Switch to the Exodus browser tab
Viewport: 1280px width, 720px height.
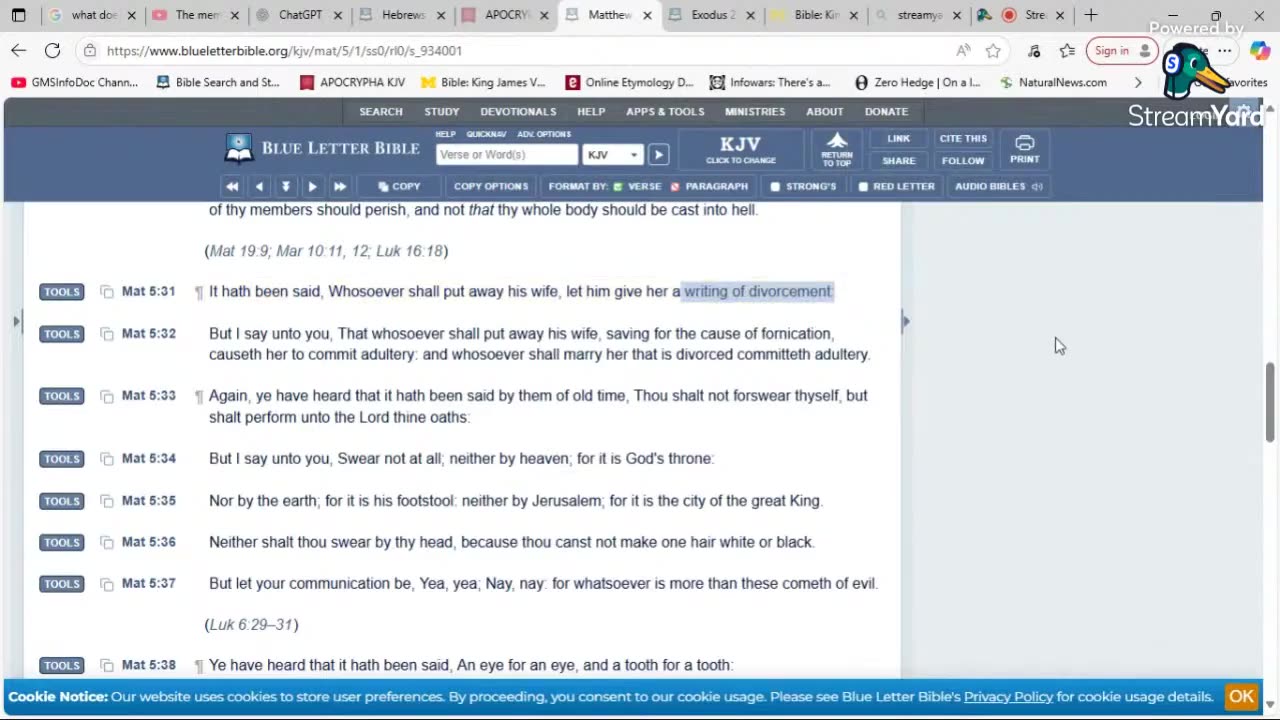click(x=710, y=15)
